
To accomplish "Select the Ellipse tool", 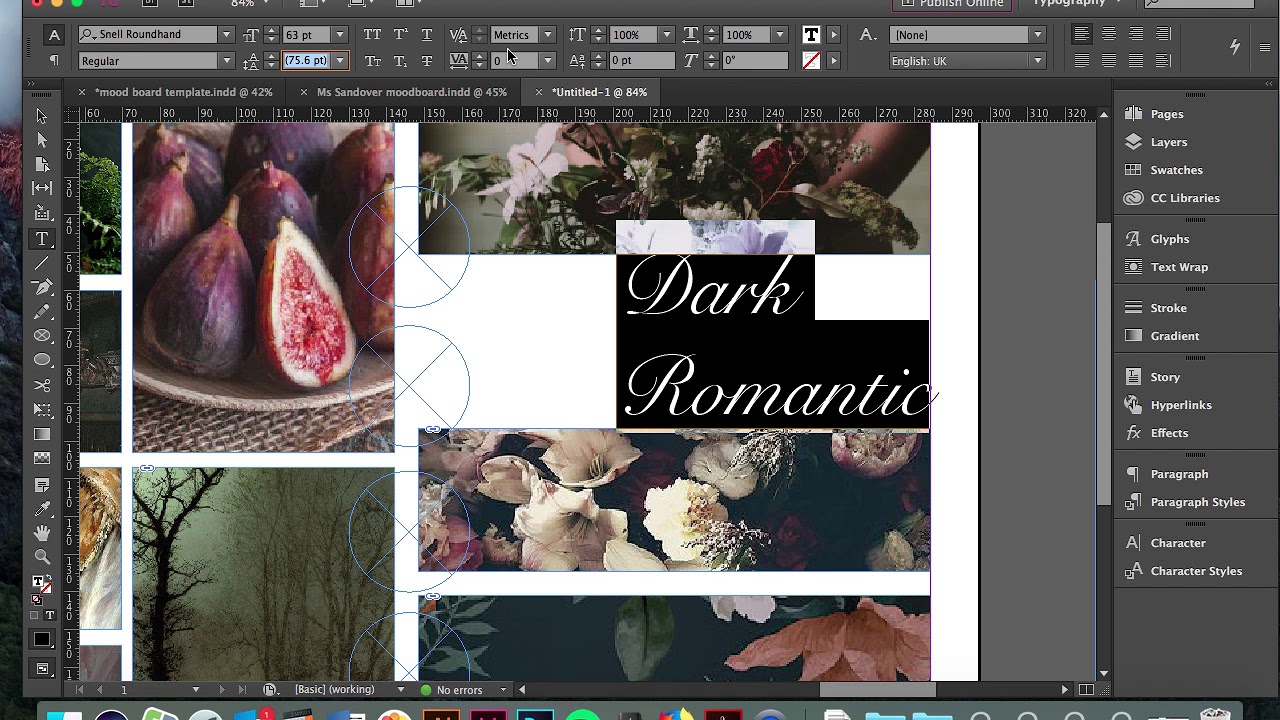I will pos(42,360).
